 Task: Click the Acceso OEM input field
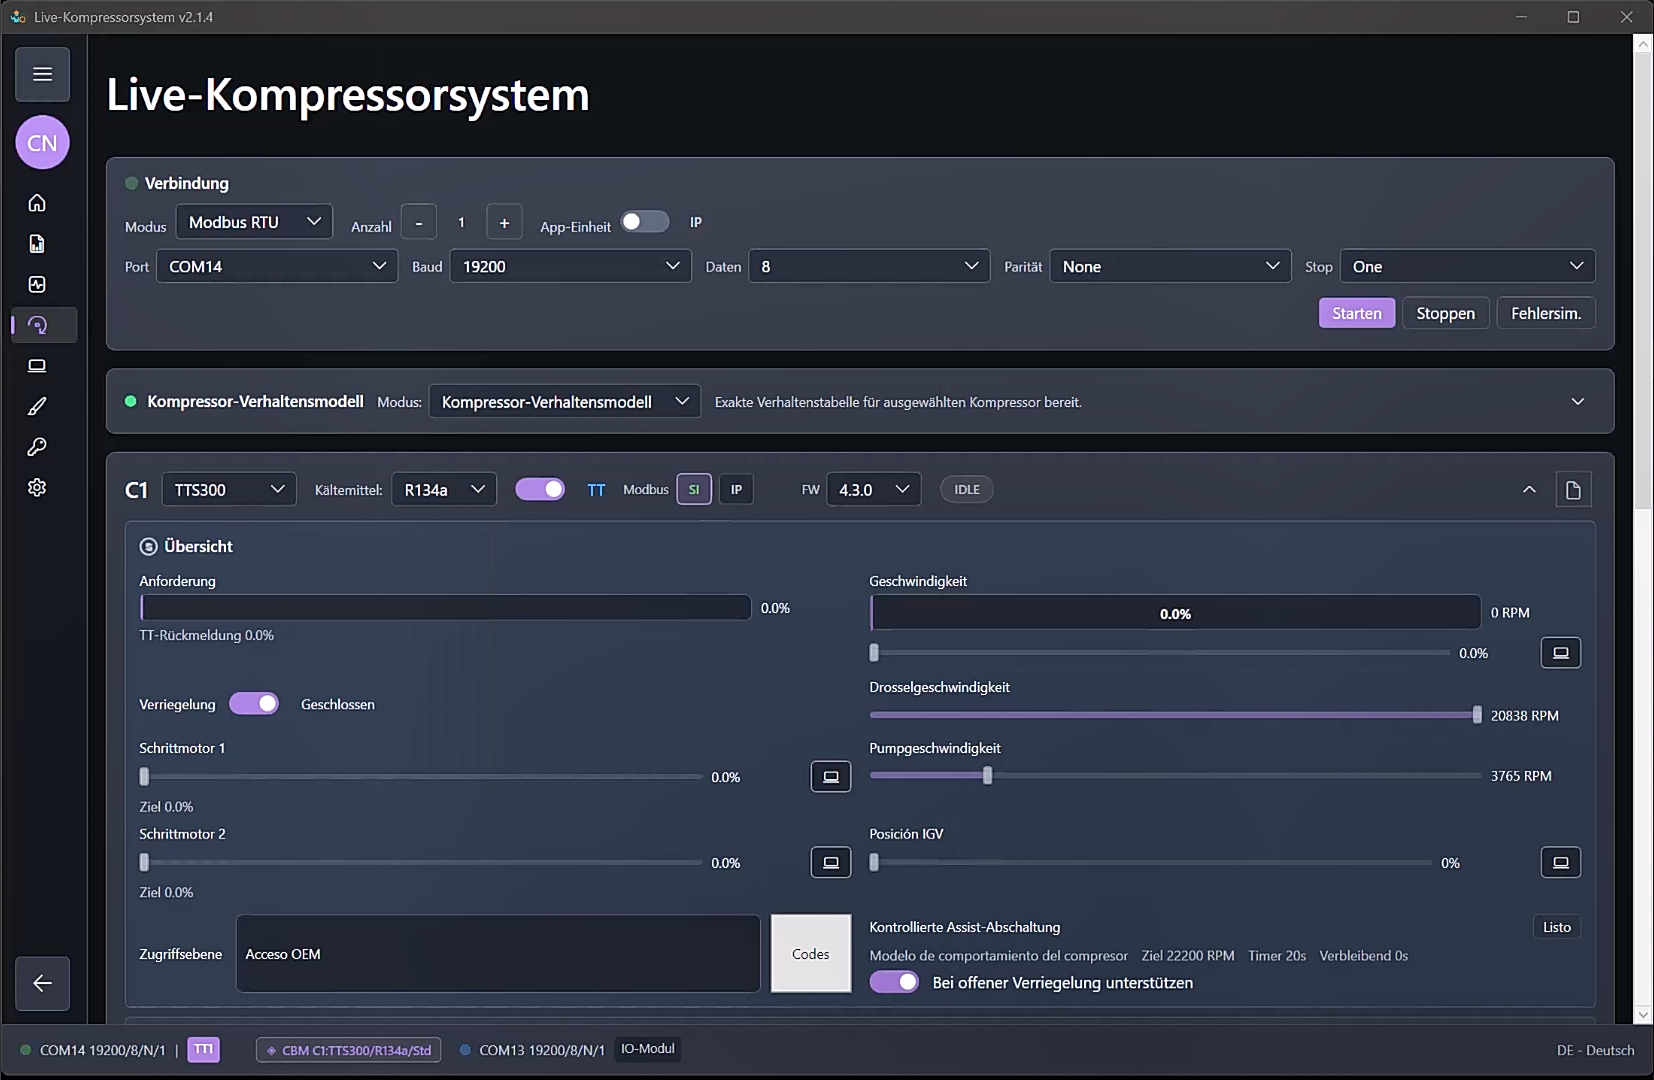(x=498, y=954)
